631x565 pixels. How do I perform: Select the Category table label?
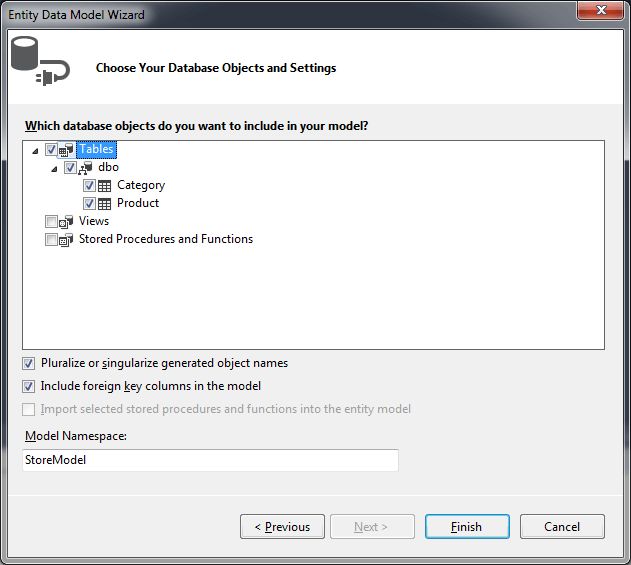[141, 185]
